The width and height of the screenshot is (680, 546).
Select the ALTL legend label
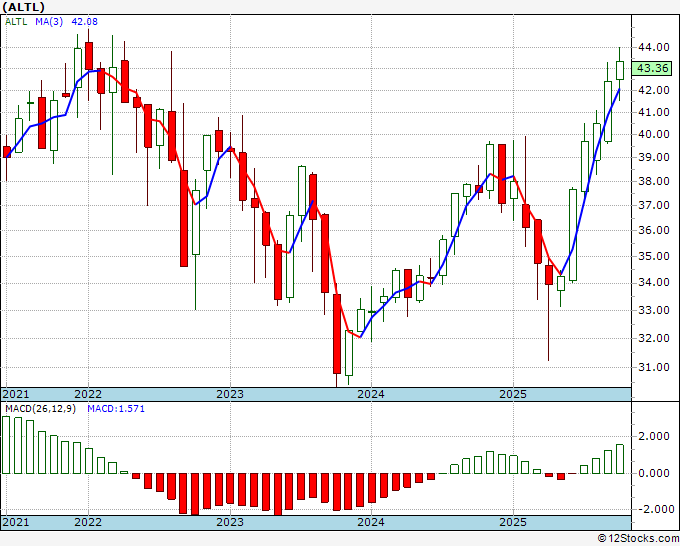click(x=16, y=22)
